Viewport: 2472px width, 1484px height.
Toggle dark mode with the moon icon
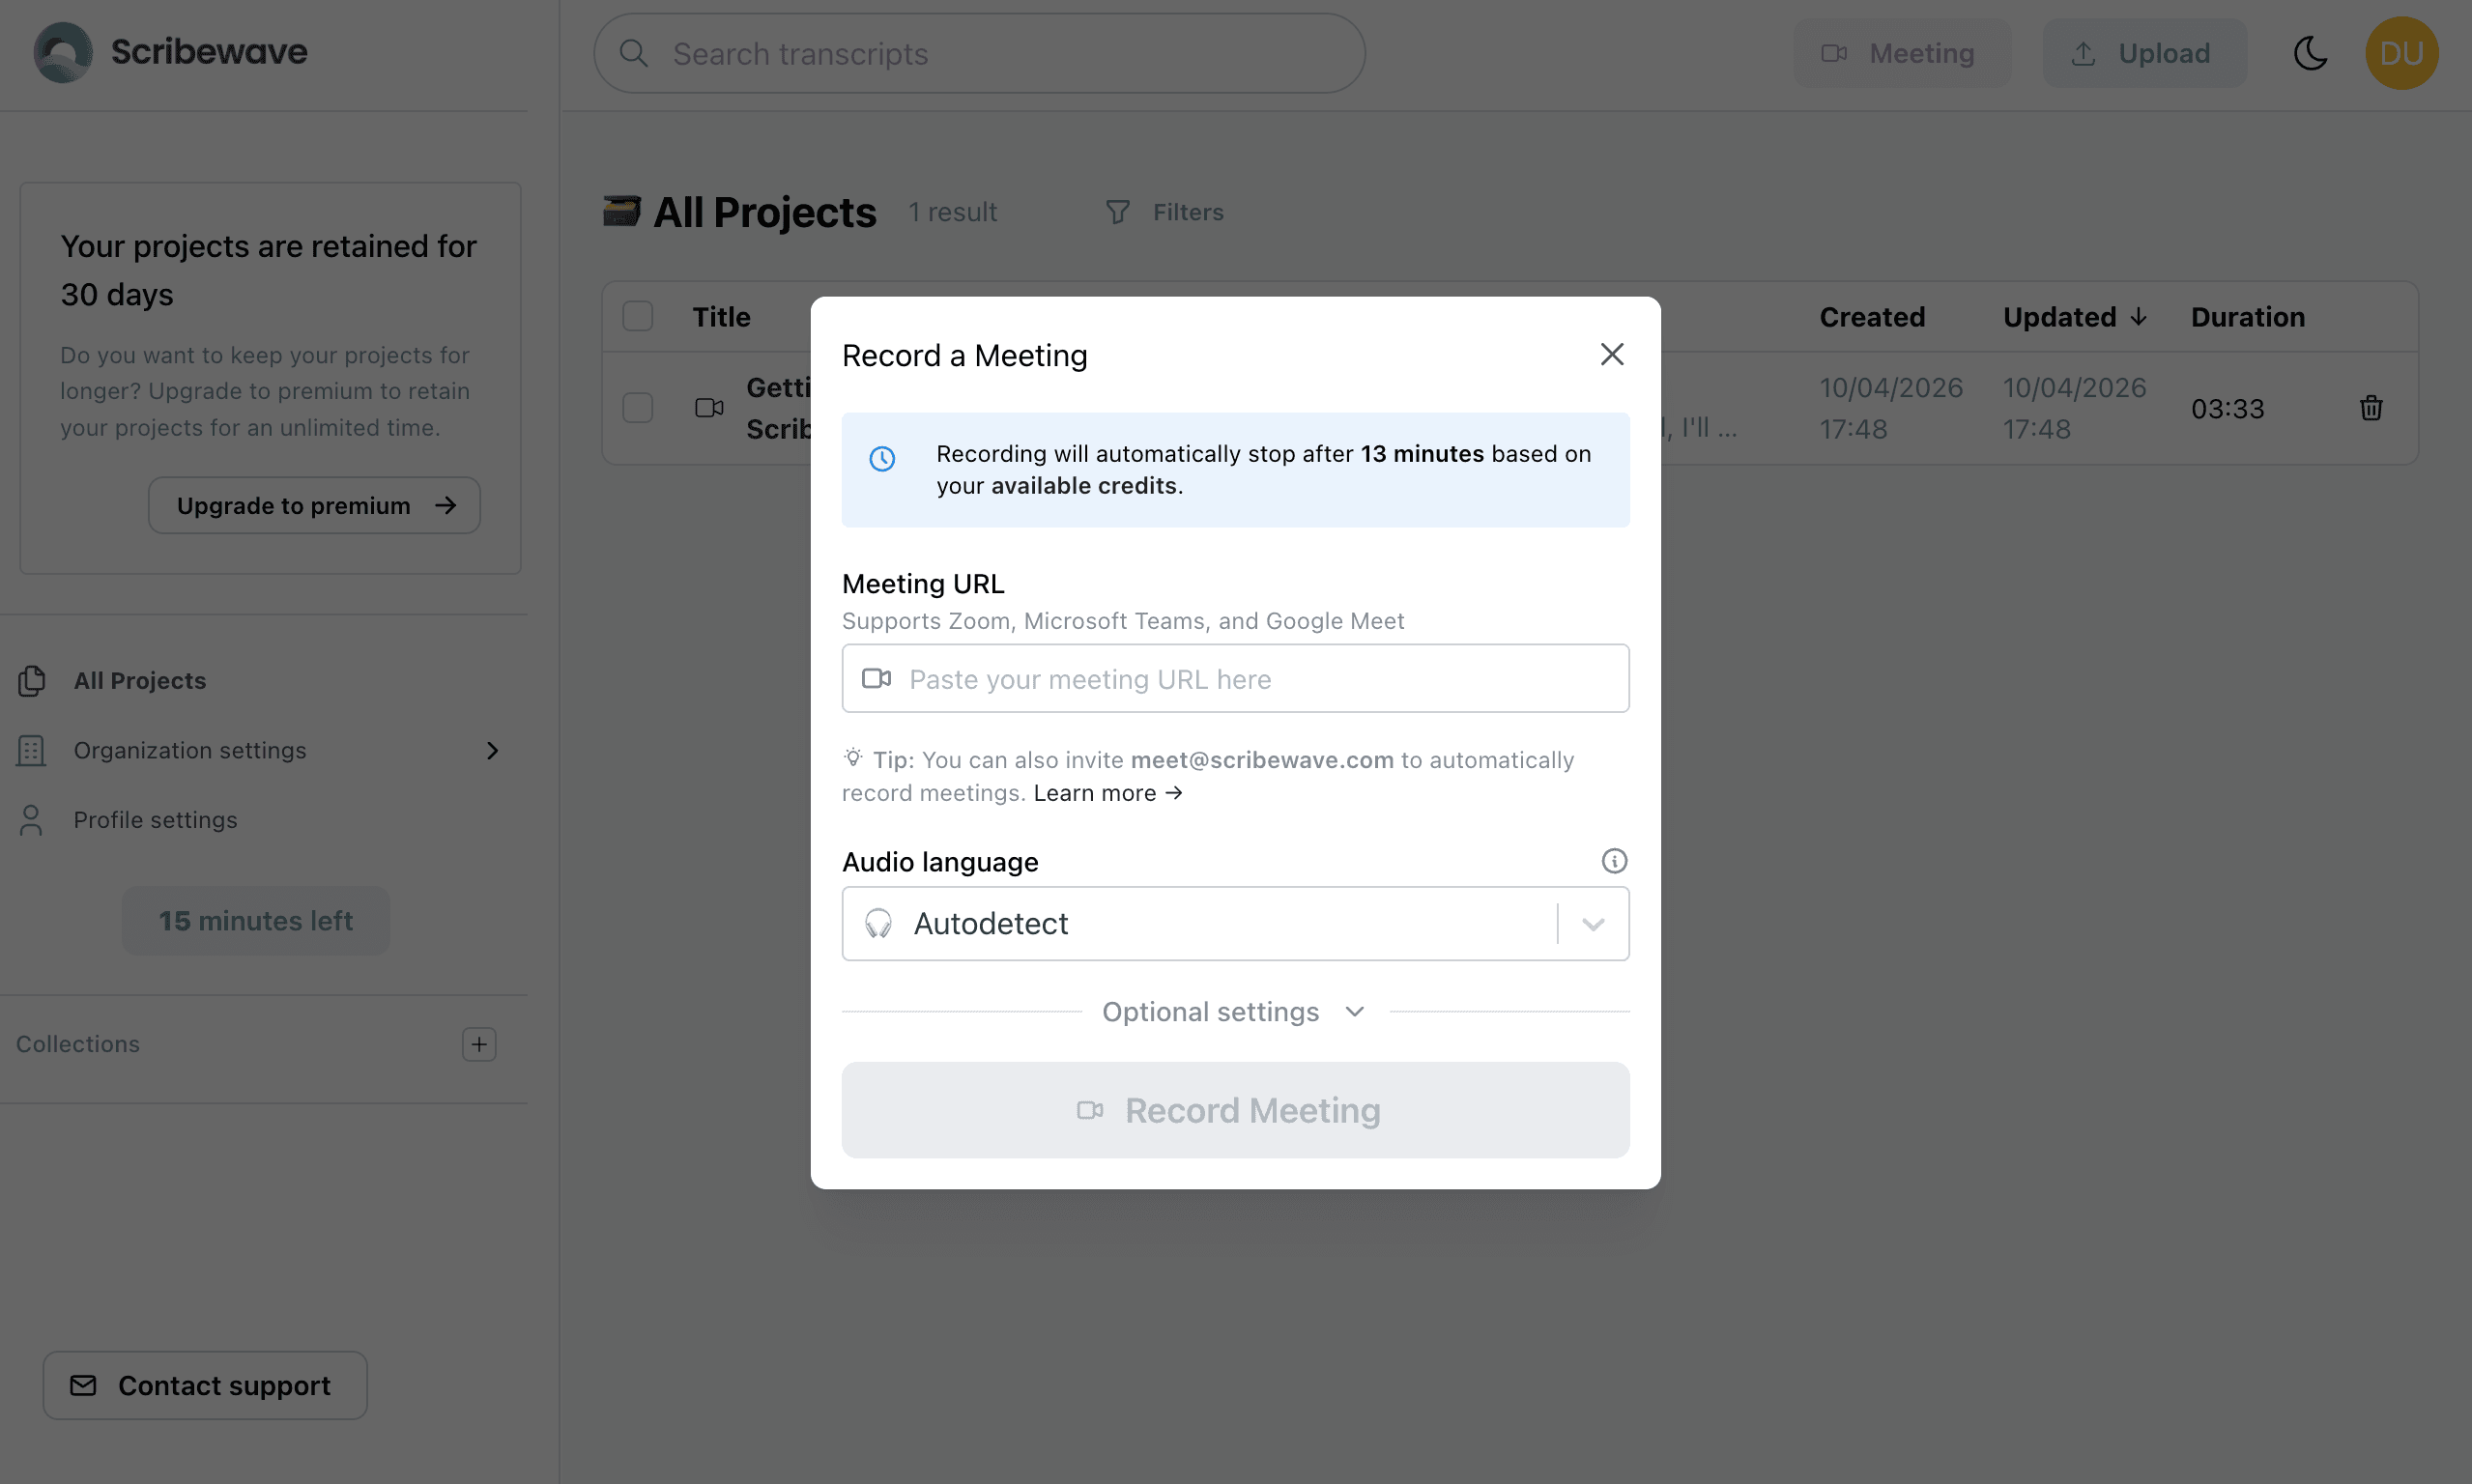click(x=2310, y=53)
